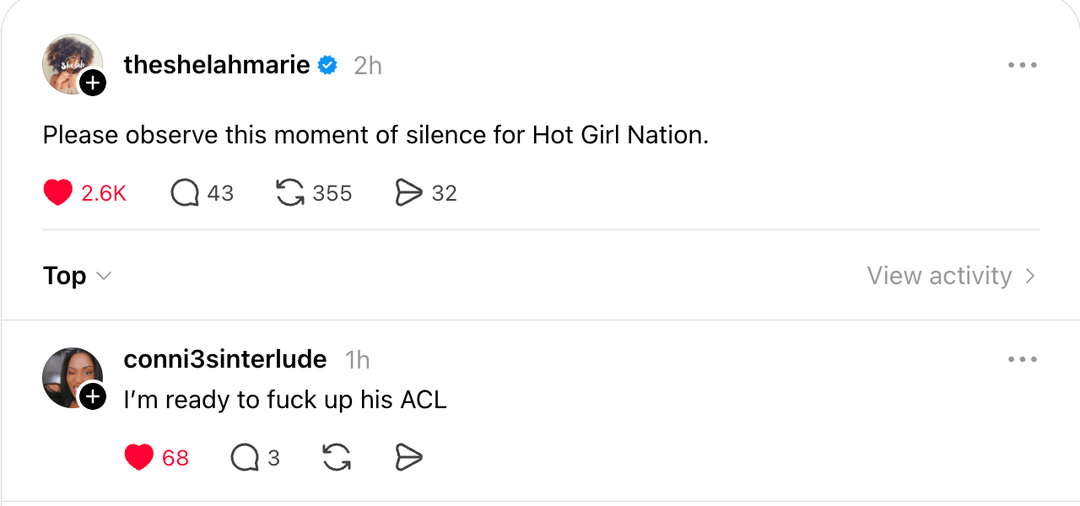
Task: Open more options for conni3sinterlude's reply
Action: pos(1022,360)
